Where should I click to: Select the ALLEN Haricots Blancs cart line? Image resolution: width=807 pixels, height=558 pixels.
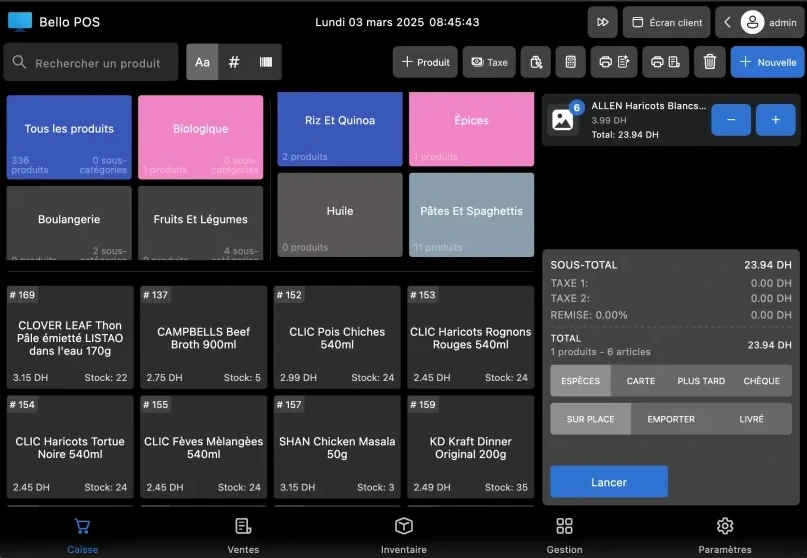[671, 120]
